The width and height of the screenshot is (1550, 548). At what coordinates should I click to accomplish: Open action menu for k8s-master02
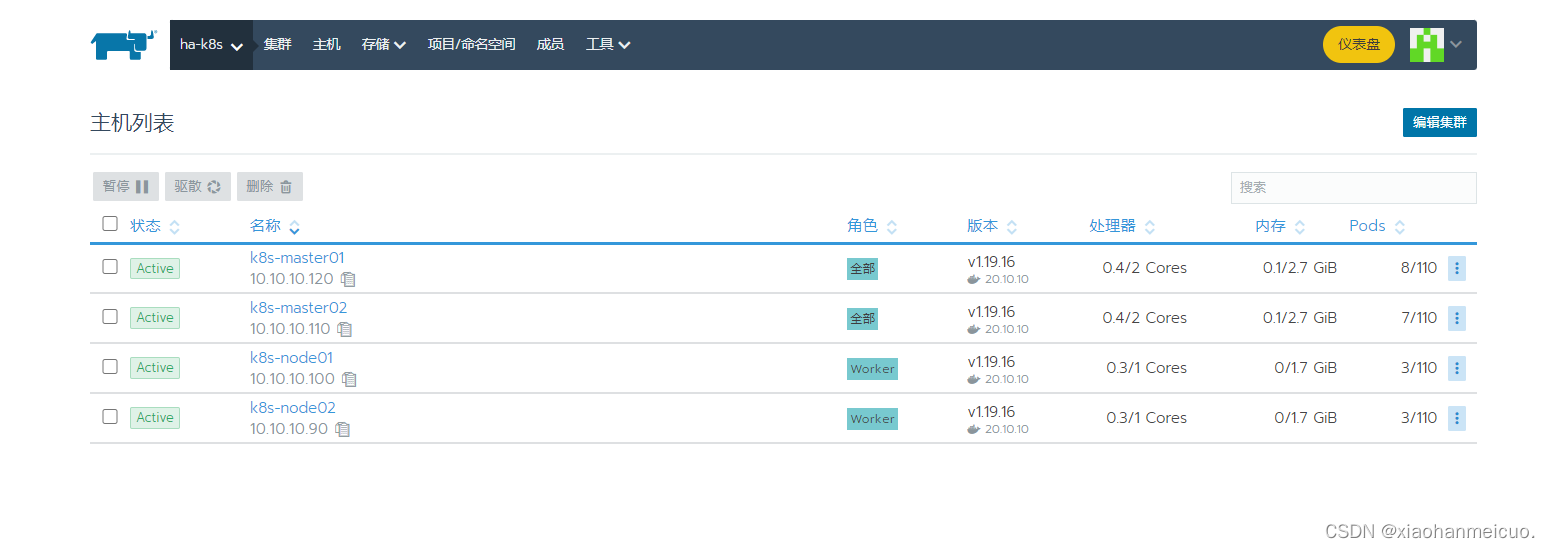pyautogui.click(x=1457, y=318)
